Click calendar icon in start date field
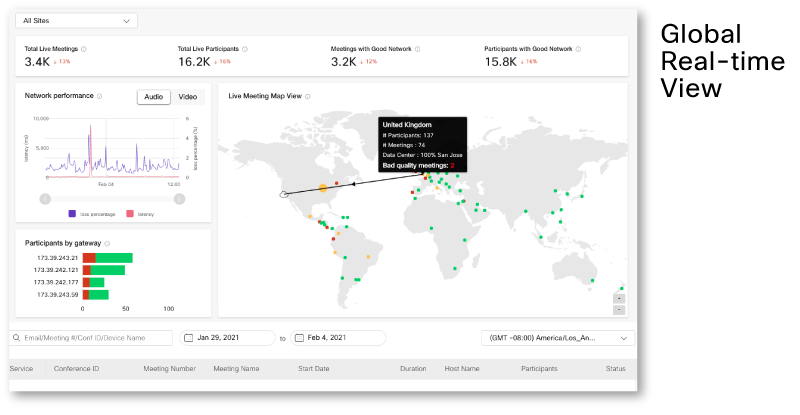 [x=188, y=338]
